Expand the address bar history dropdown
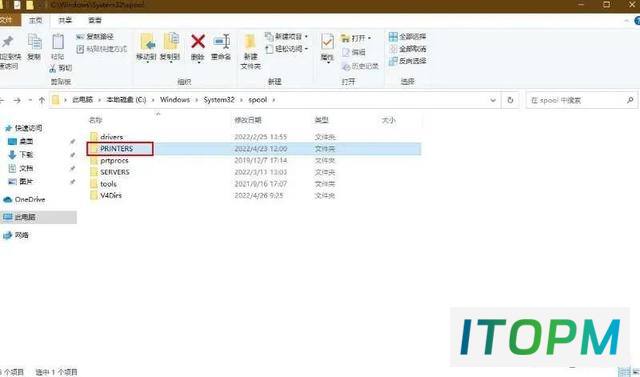640x377 pixels. (x=493, y=100)
